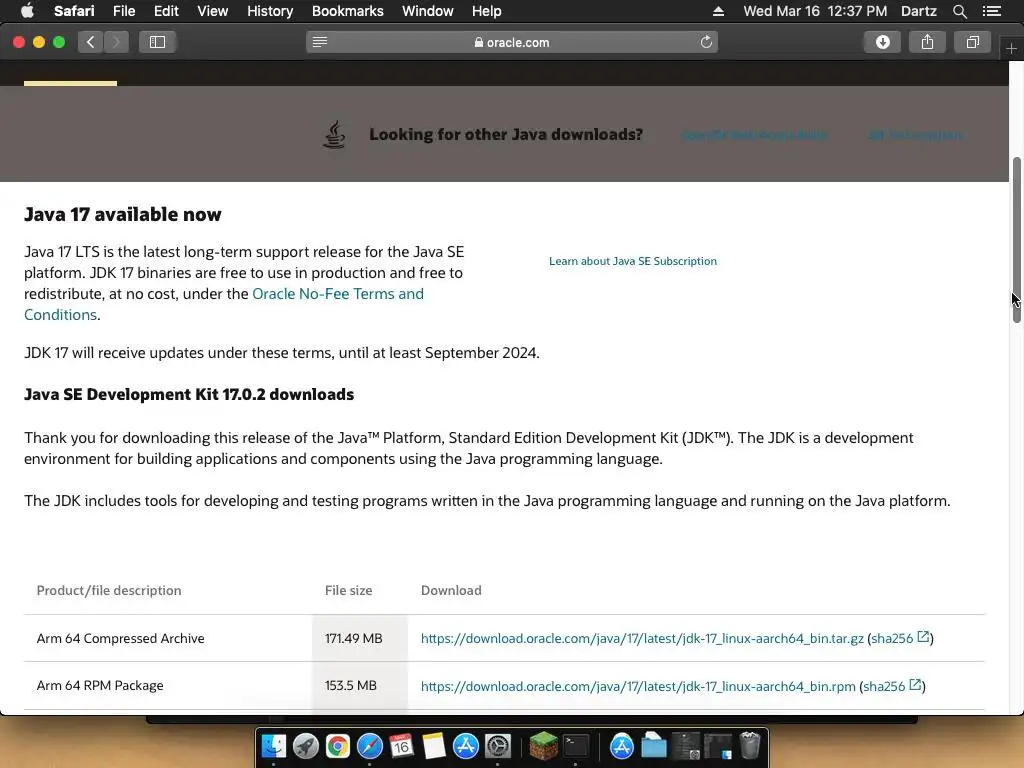
Task: Click the Arm 64 RPM Package label
Action: tap(100, 686)
